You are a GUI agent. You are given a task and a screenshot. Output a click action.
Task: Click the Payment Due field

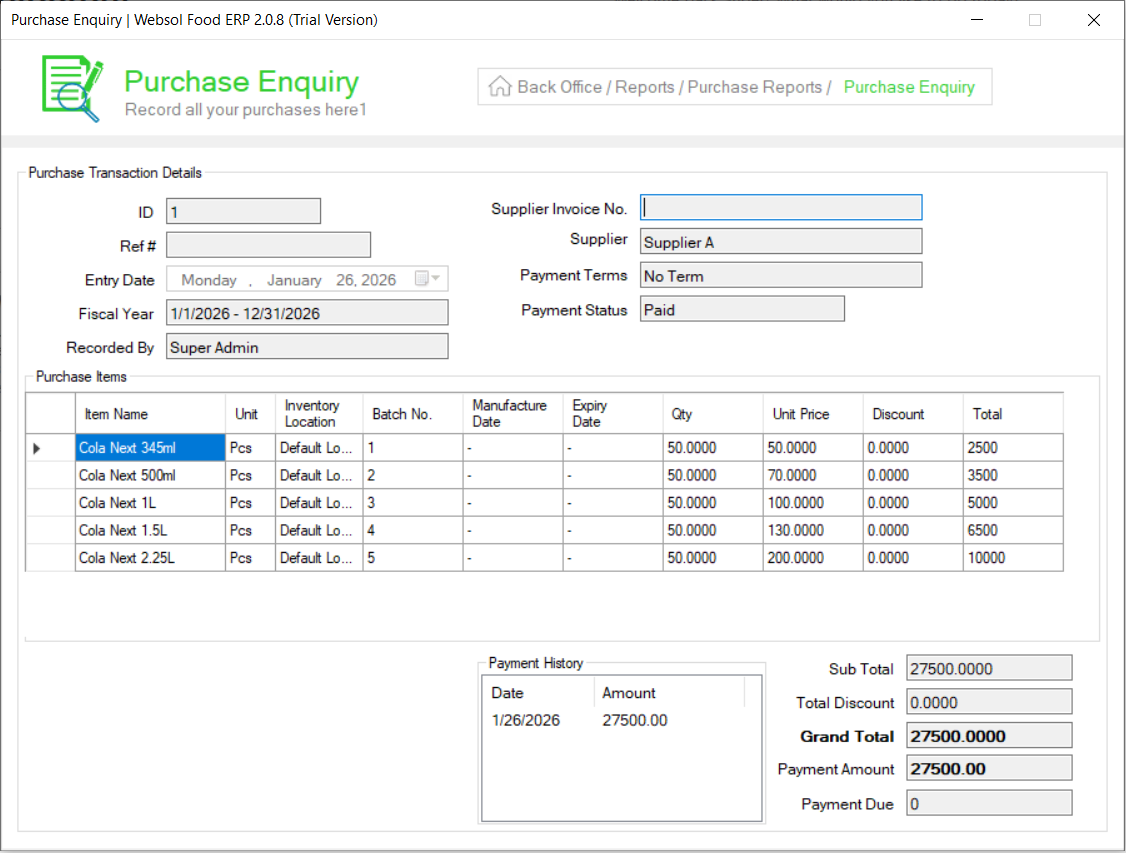pos(989,803)
